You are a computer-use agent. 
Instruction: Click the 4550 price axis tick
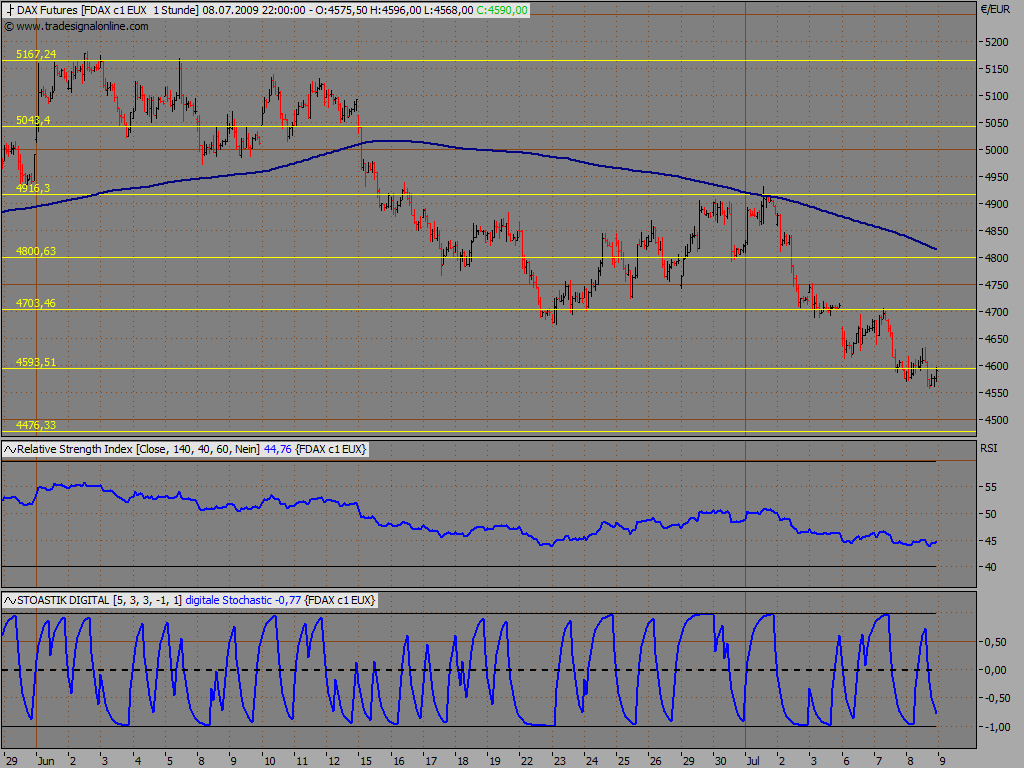pyautogui.click(x=997, y=393)
